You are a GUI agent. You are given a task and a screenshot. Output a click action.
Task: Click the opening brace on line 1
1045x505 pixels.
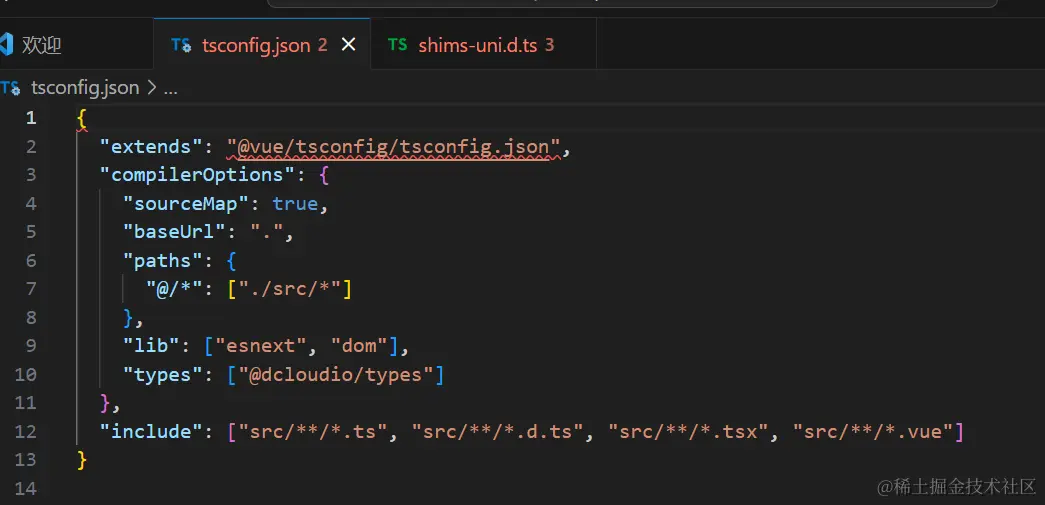[82, 119]
